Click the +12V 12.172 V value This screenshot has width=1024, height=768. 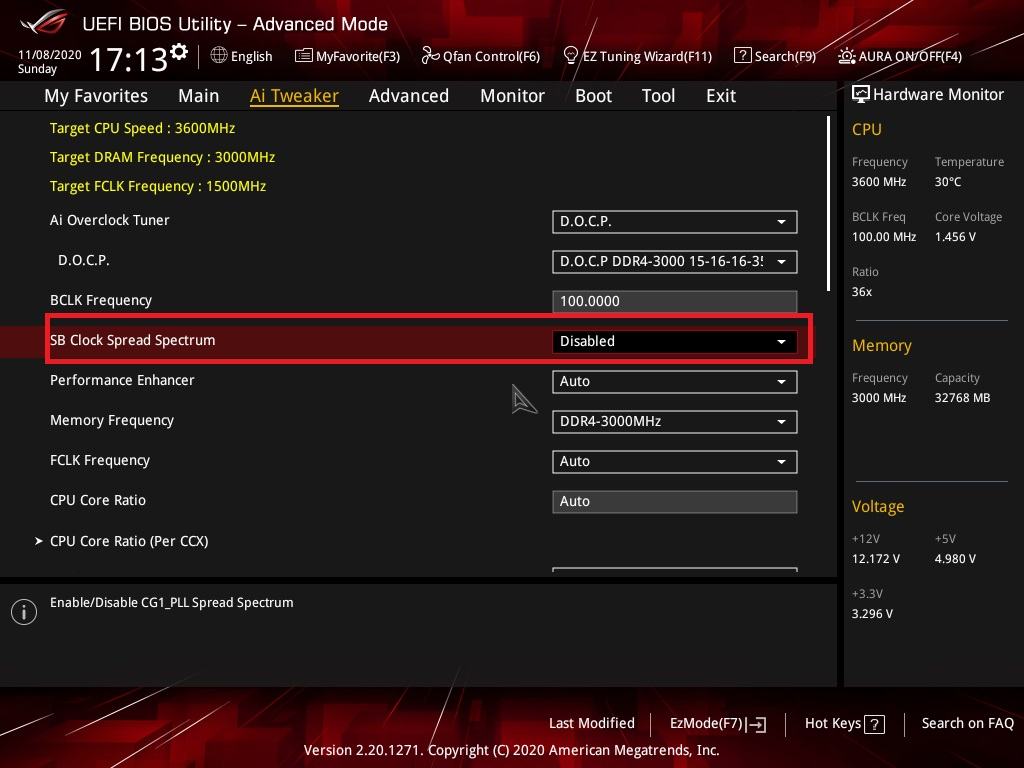pos(876,559)
